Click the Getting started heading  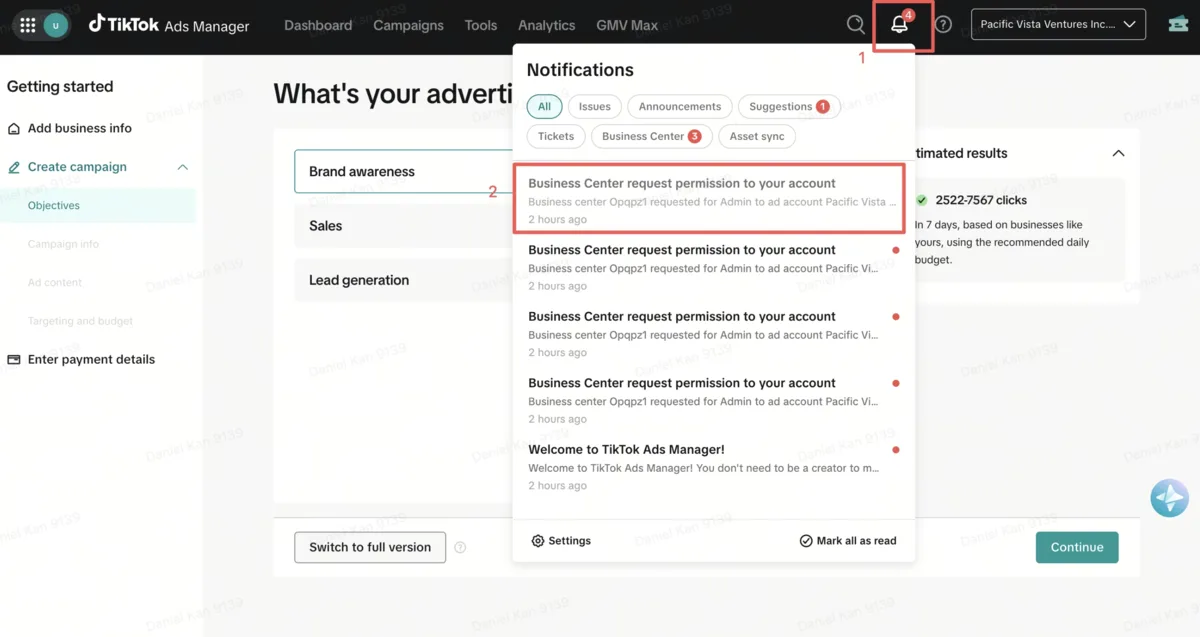click(60, 87)
